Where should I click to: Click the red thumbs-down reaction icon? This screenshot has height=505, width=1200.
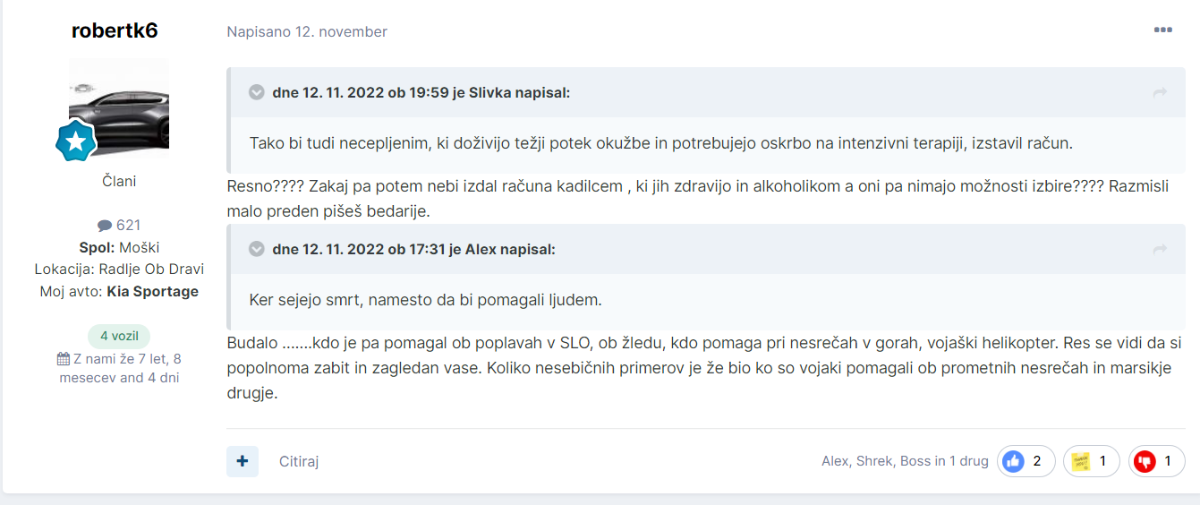coord(1146,461)
